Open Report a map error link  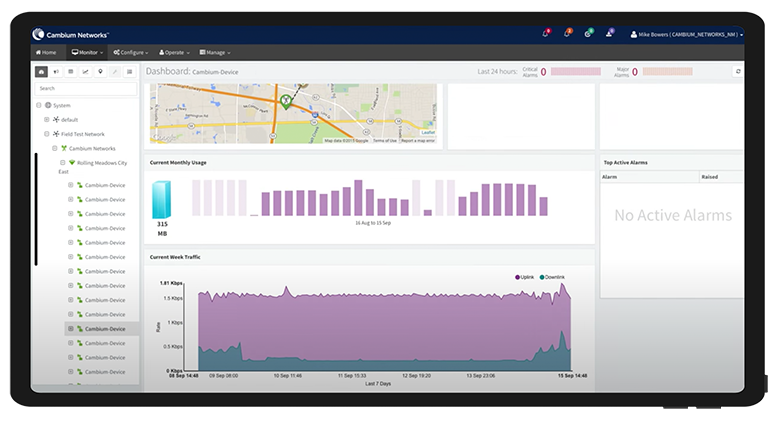(x=417, y=141)
